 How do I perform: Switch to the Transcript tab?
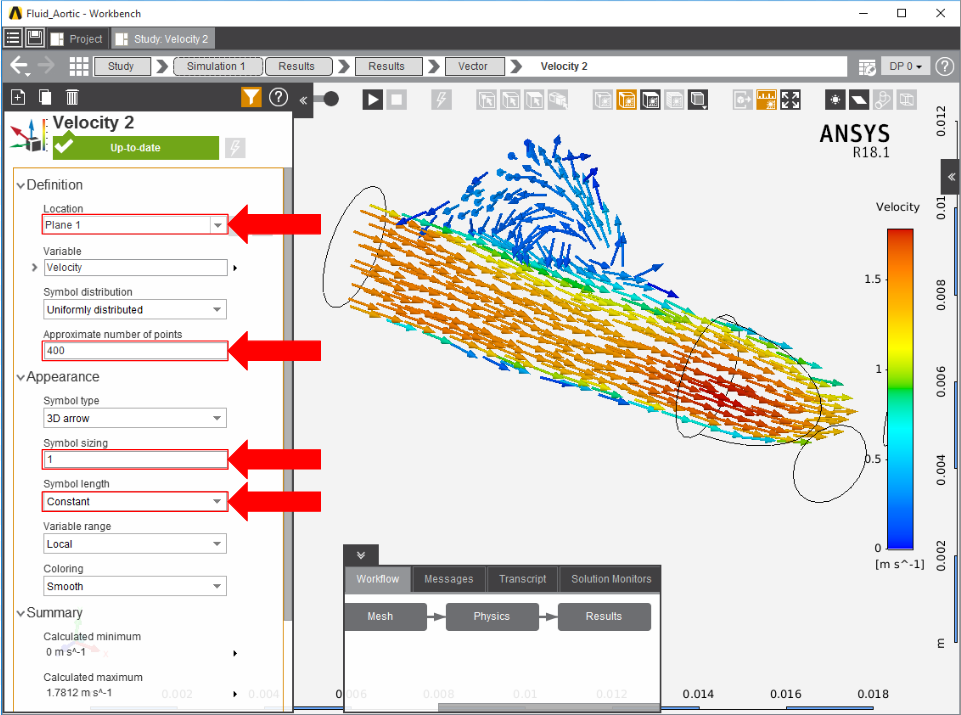tap(522, 579)
